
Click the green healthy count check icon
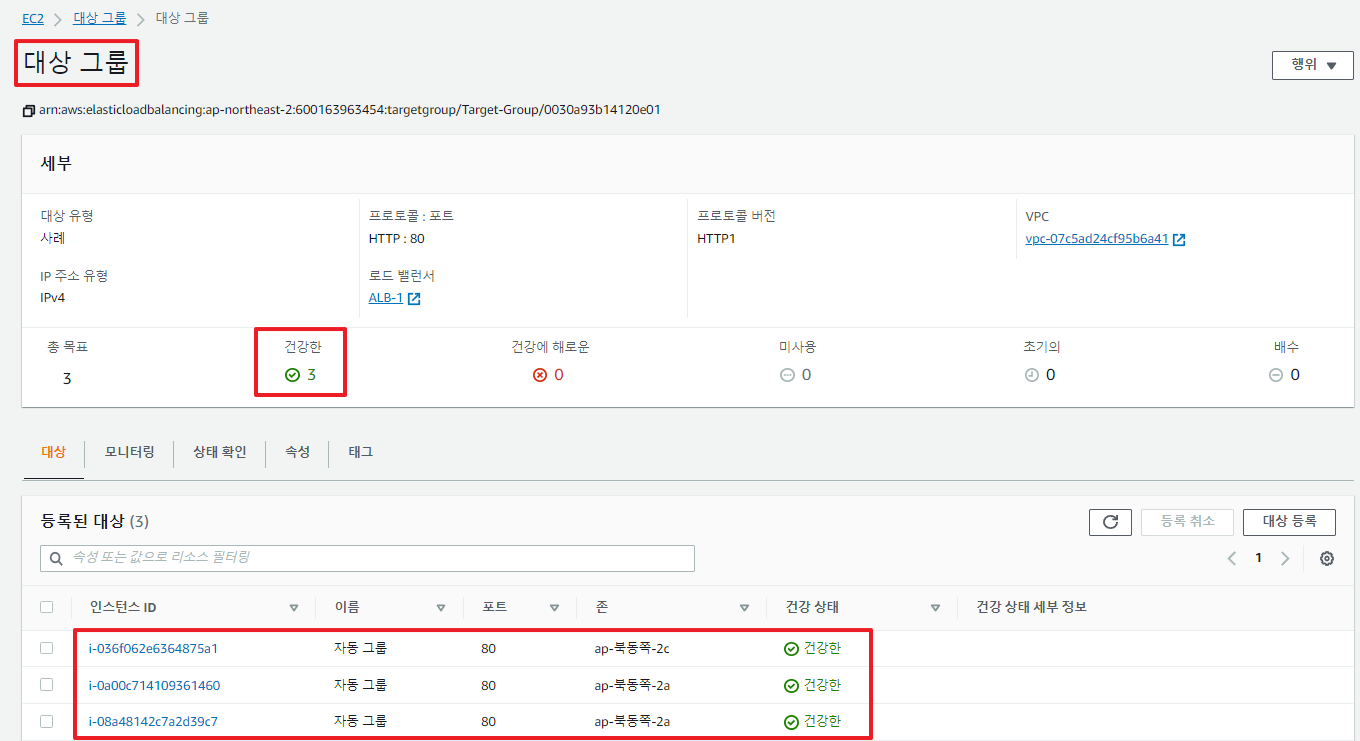(x=292, y=375)
